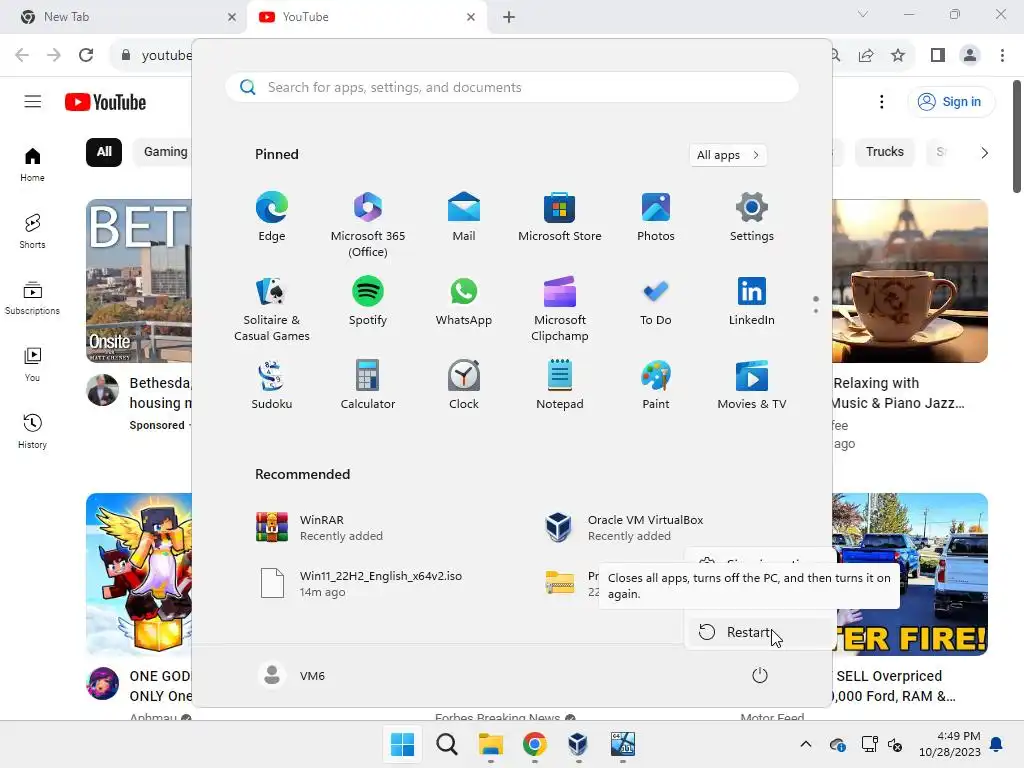The image size is (1024, 768).
Task: Click the YouTube page vertical scrollbar
Action: (1017, 137)
